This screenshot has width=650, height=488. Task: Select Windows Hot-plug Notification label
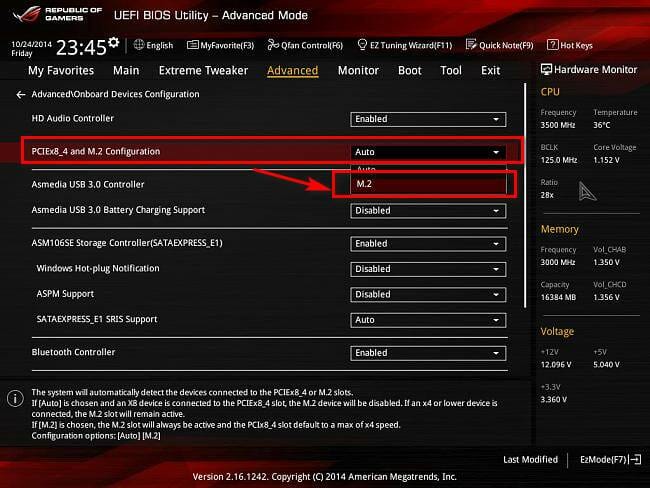pos(98,268)
